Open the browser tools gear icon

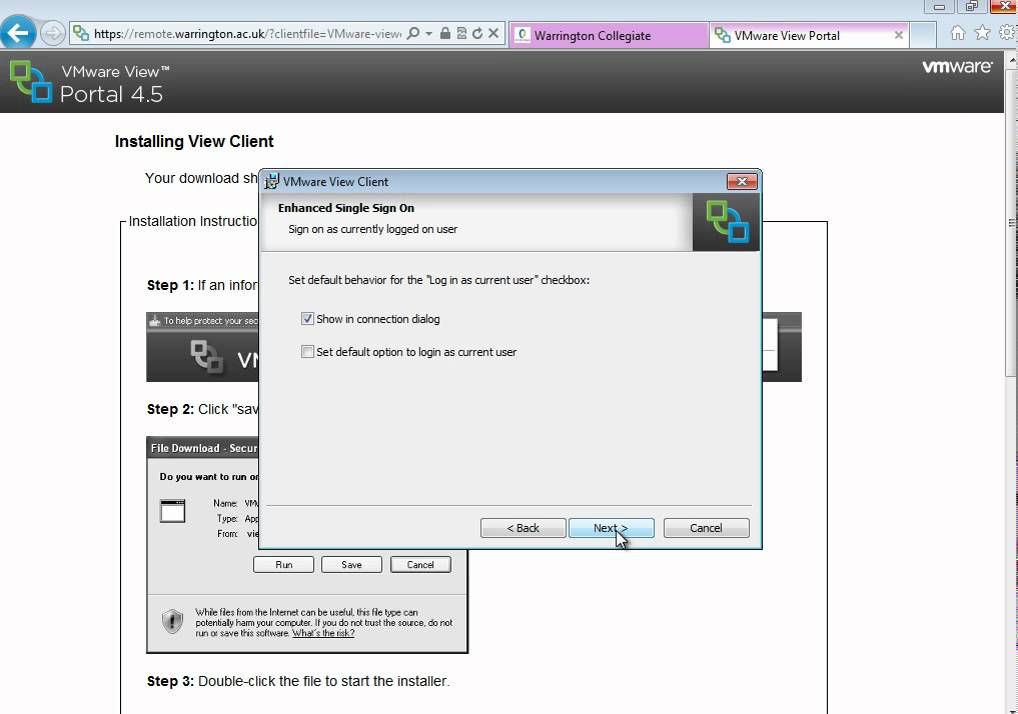click(x=1008, y=32)
